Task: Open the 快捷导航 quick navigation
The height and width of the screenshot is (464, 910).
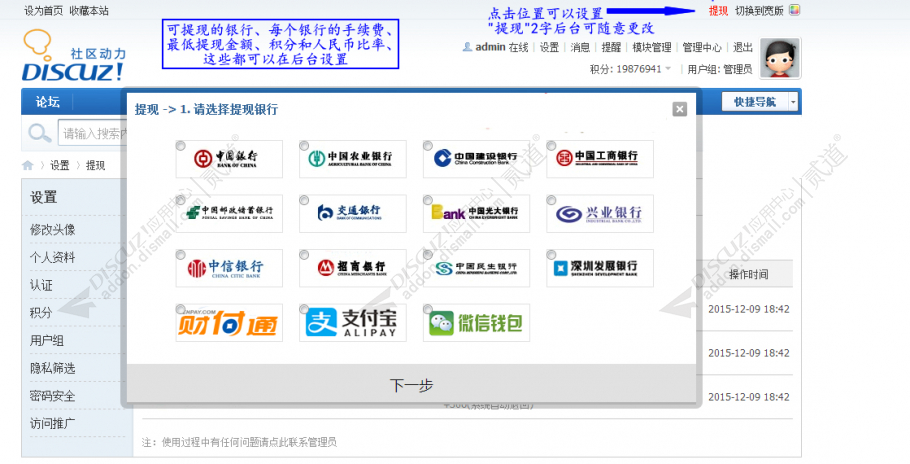Action: tap(754, 102)
